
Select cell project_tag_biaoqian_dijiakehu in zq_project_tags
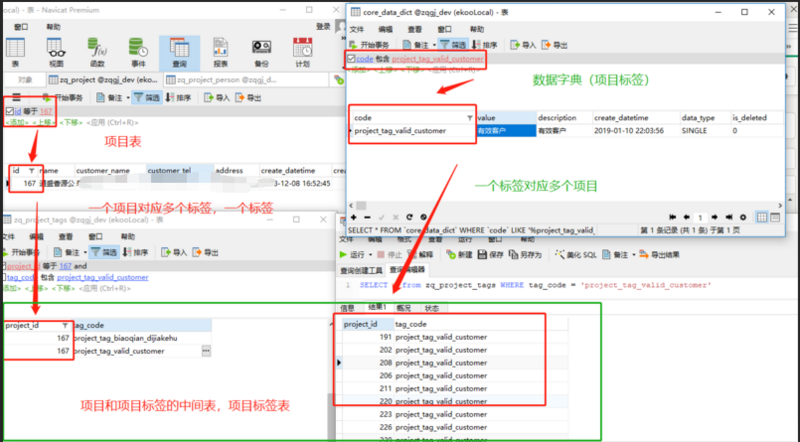(141, 338)
